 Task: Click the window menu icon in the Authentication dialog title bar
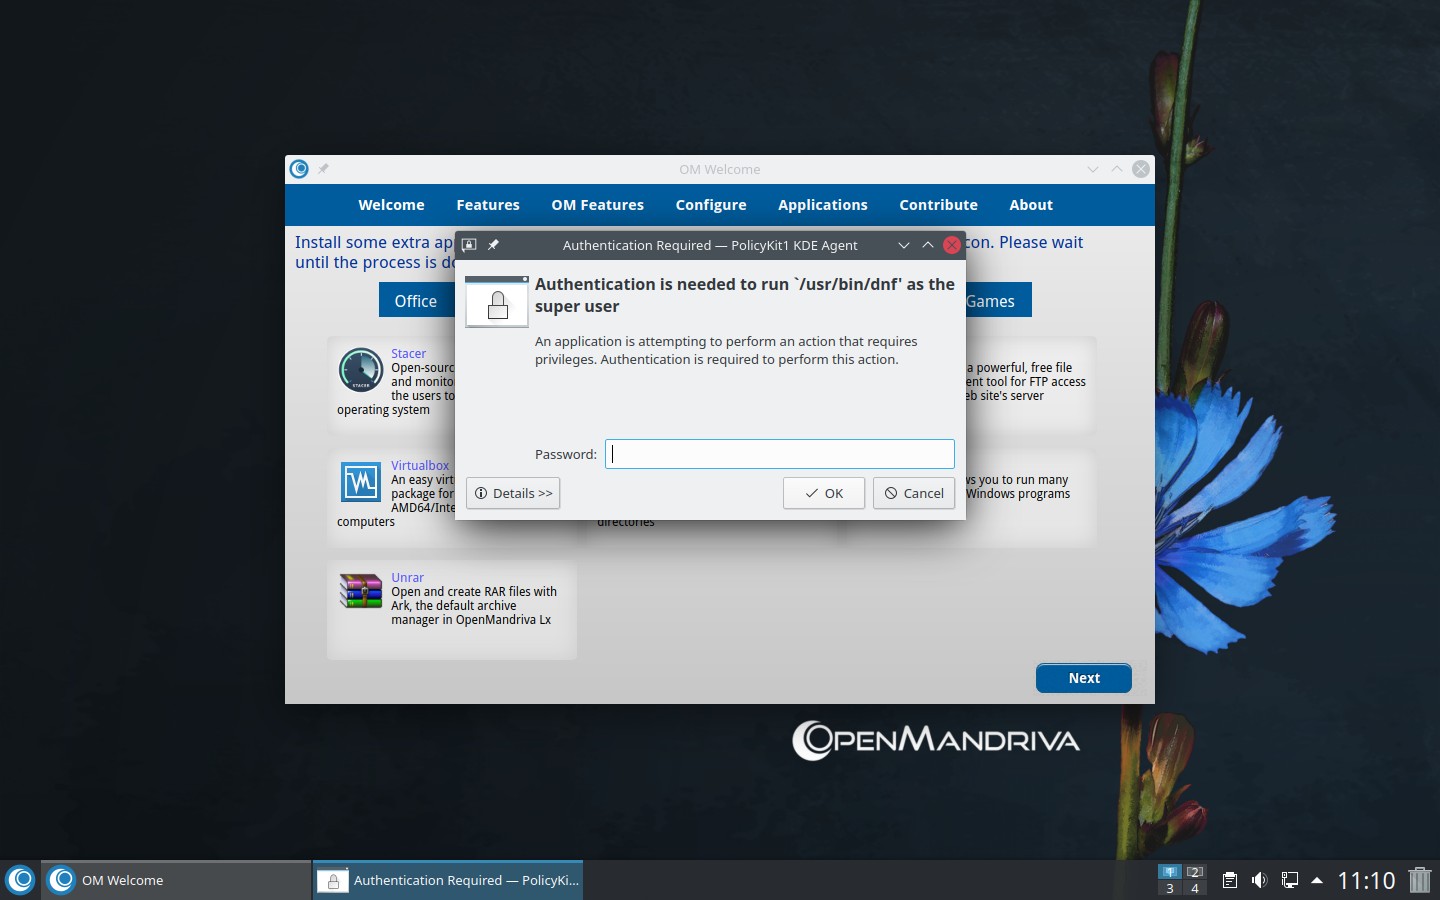(x=469, y=245)
